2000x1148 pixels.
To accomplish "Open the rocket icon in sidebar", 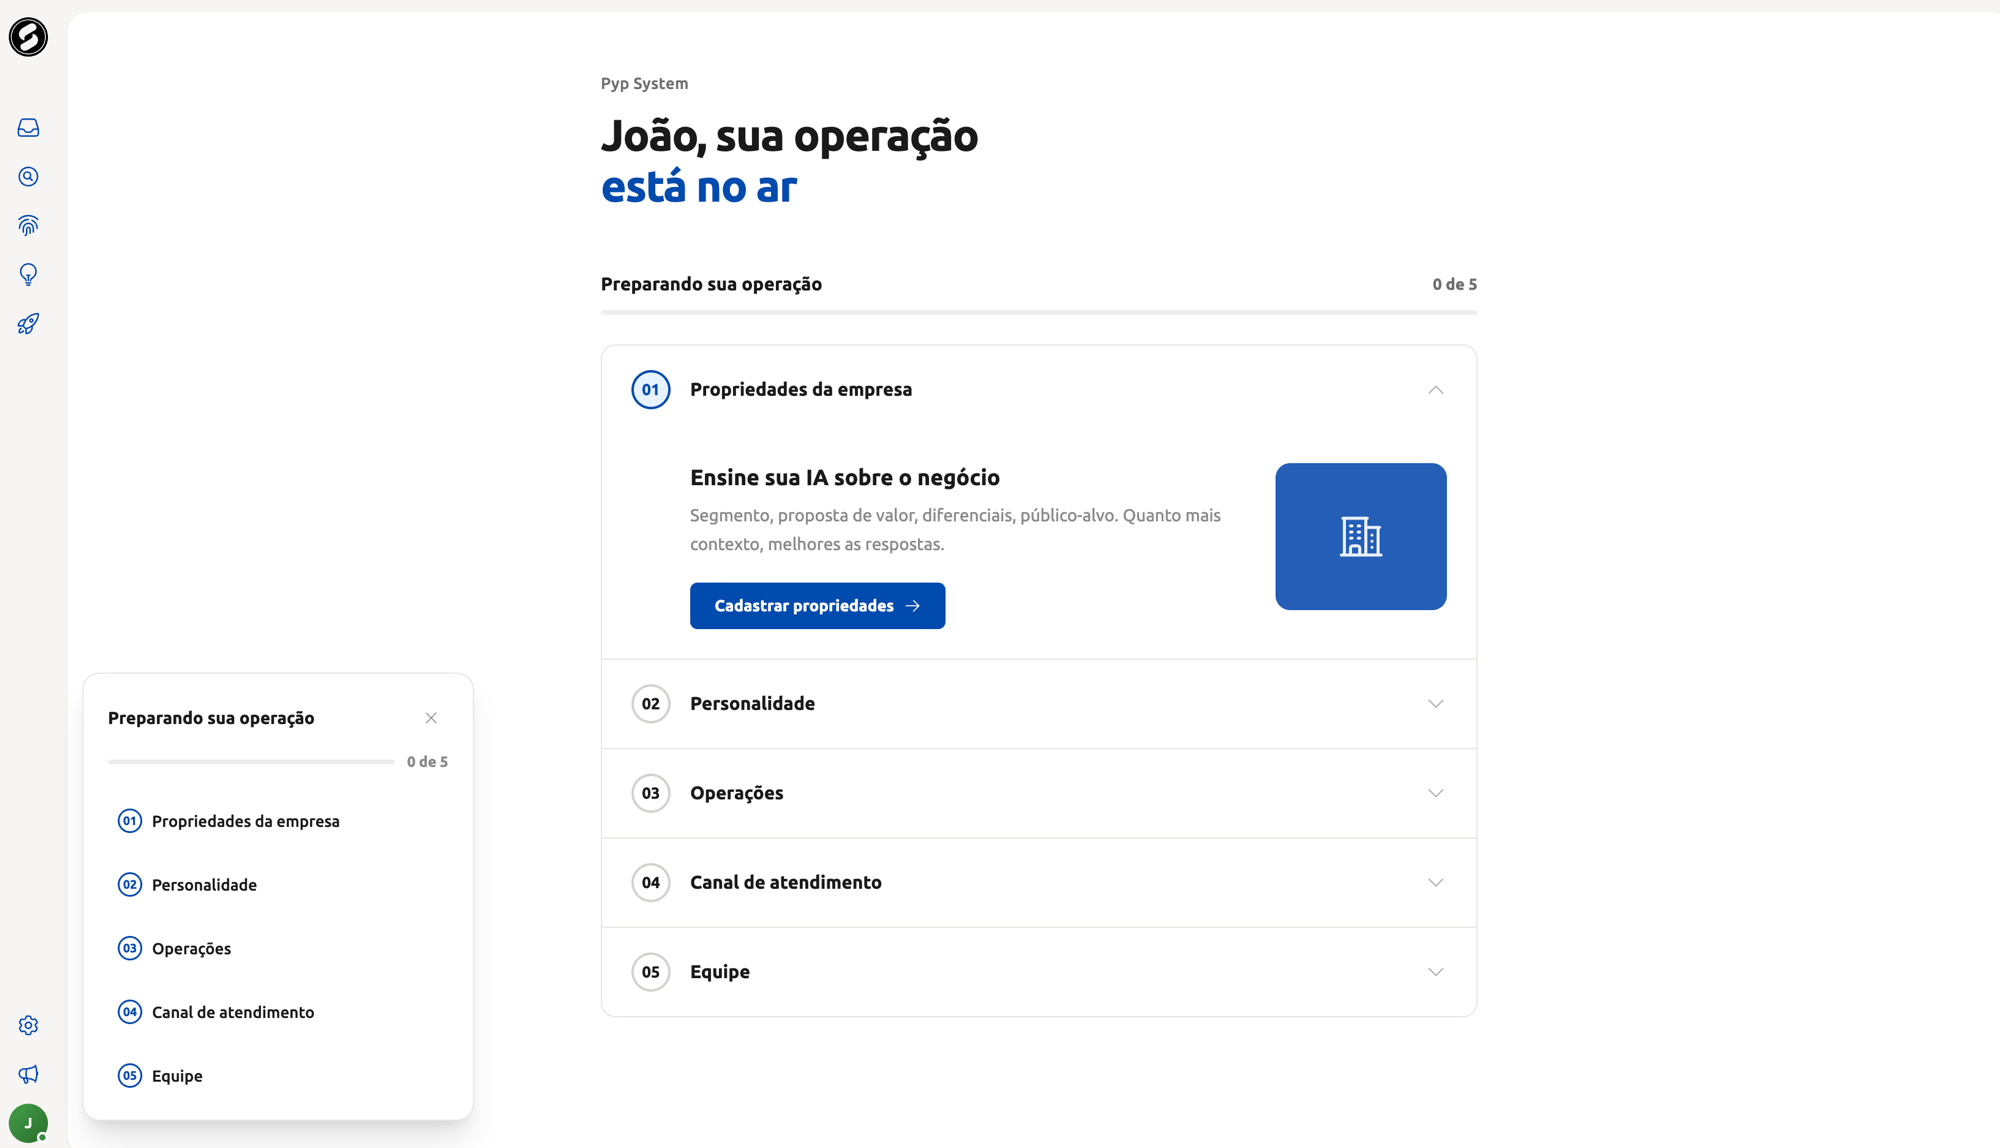I will click(28, 324).
